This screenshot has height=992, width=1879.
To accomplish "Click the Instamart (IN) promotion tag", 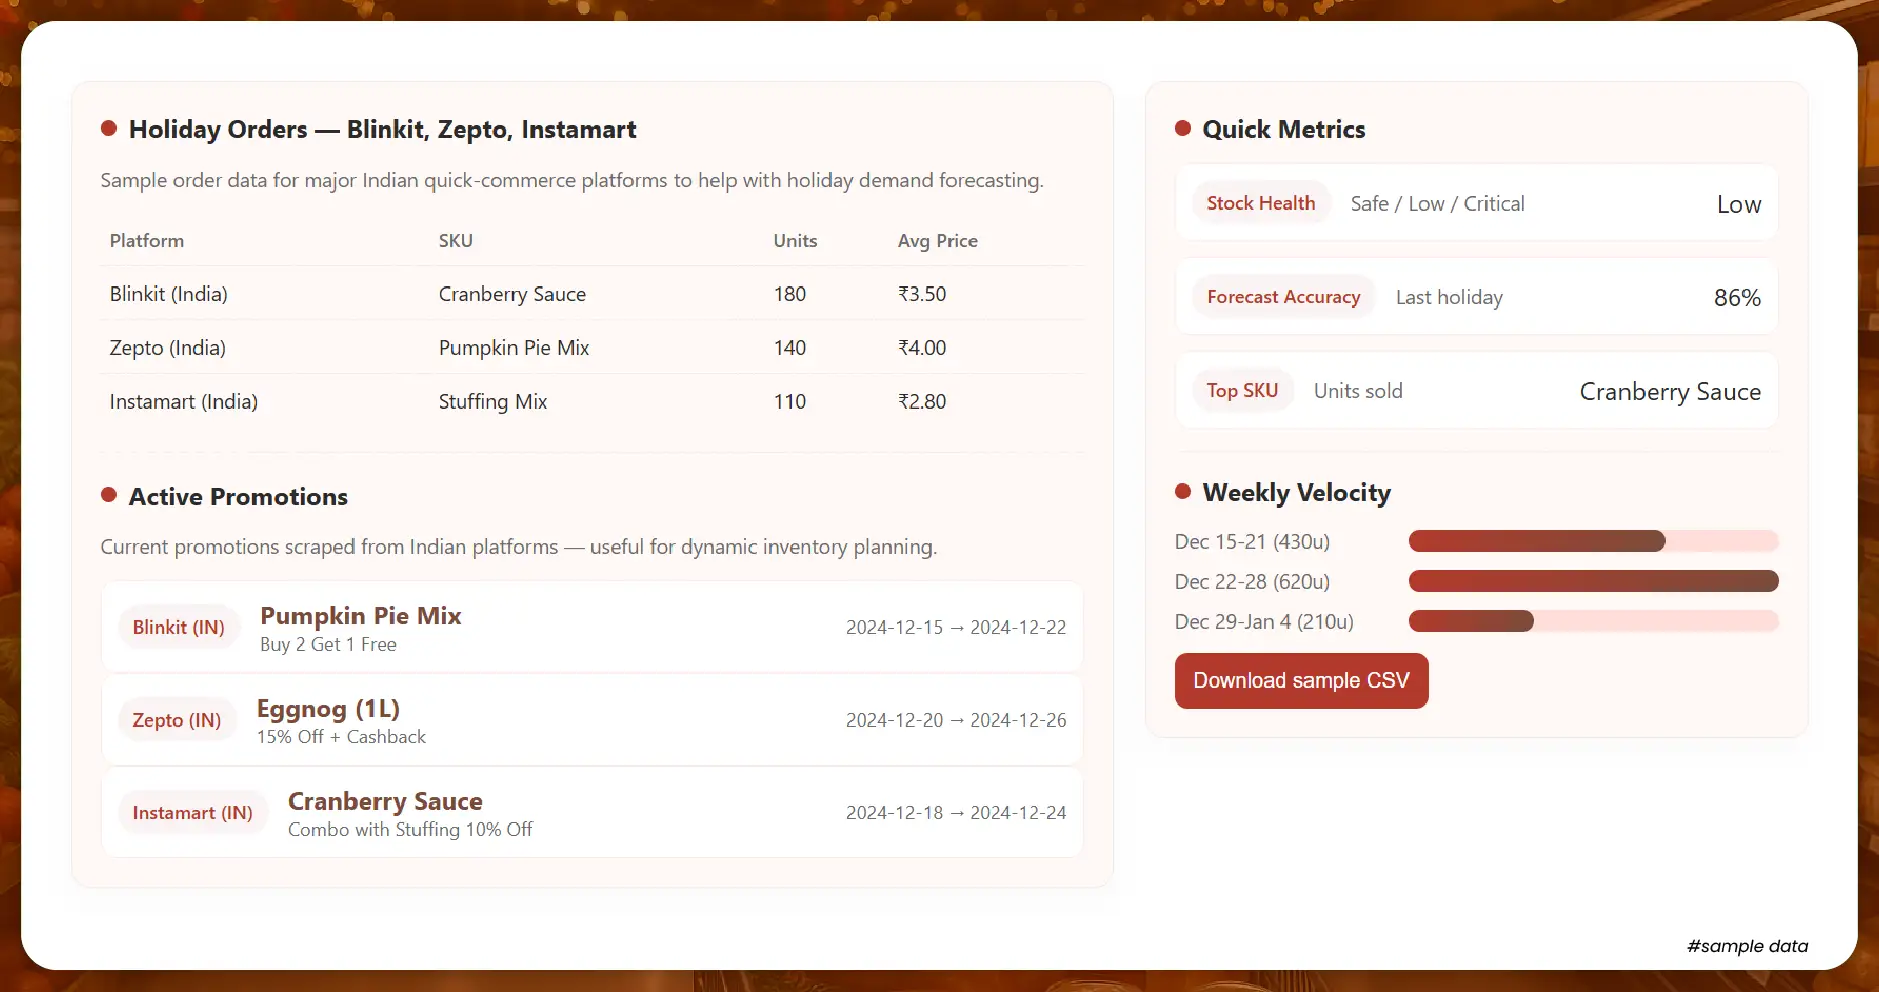I will [x=192, y=813].
